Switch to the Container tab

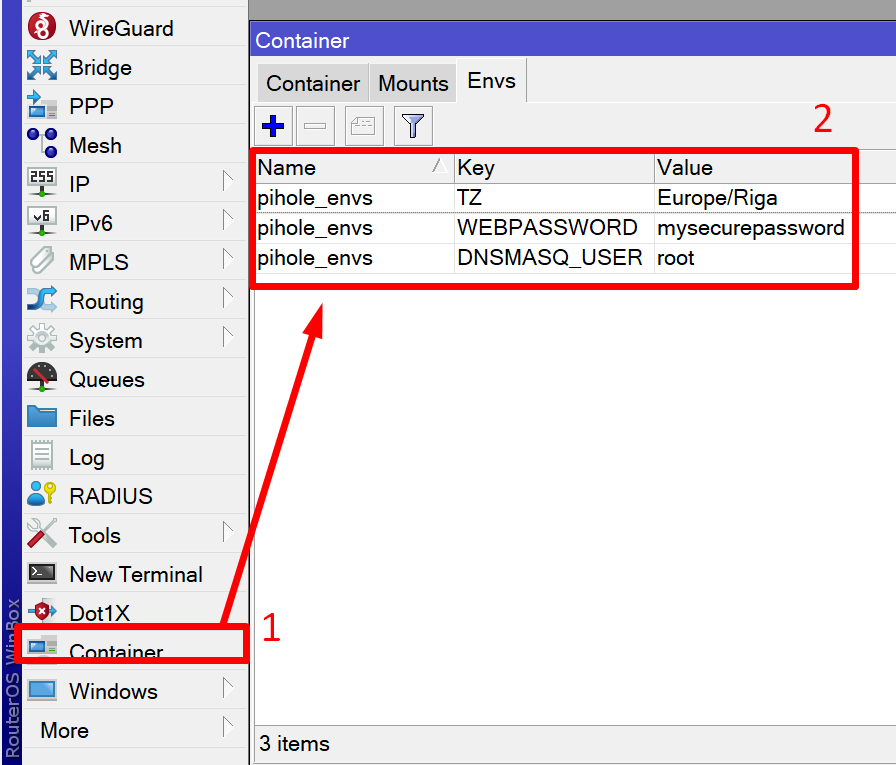(313, 83)
